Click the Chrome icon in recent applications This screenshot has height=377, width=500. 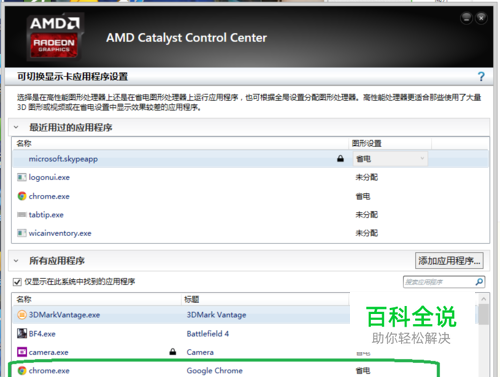click(x=22, y=196)
